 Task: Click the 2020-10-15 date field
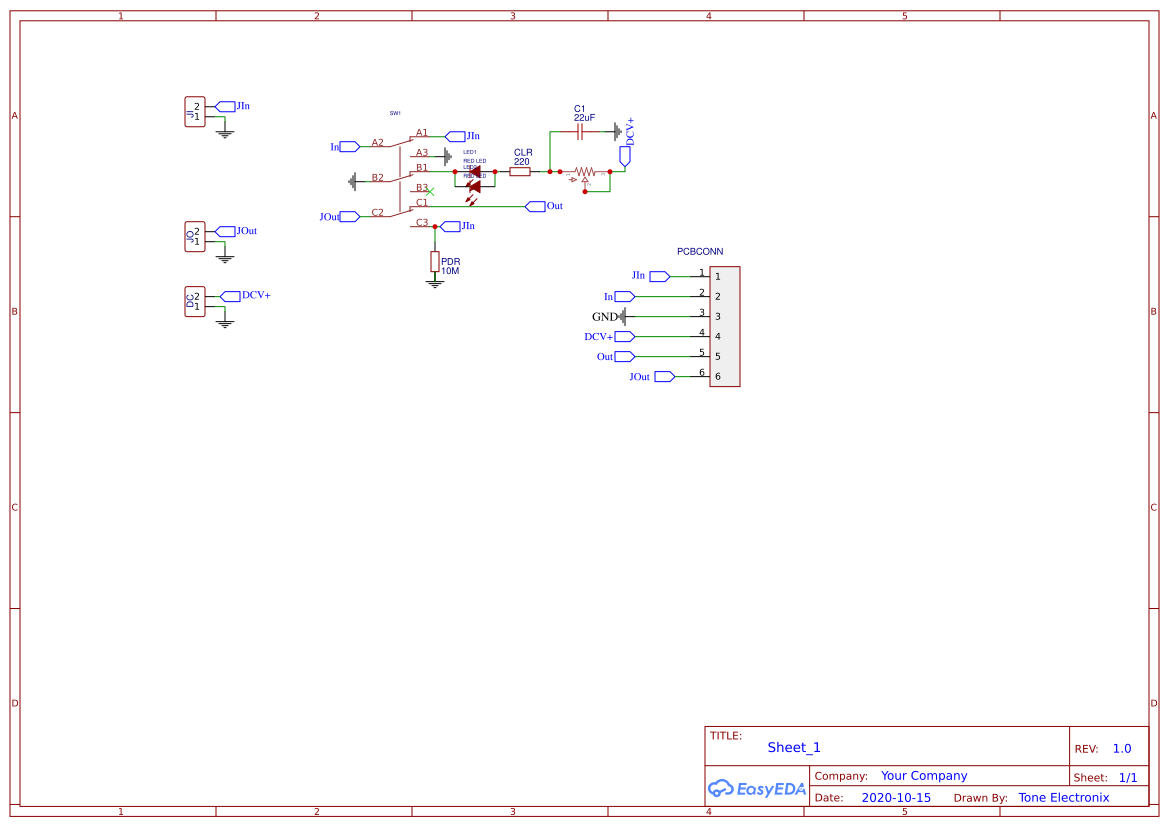point(898,797)
